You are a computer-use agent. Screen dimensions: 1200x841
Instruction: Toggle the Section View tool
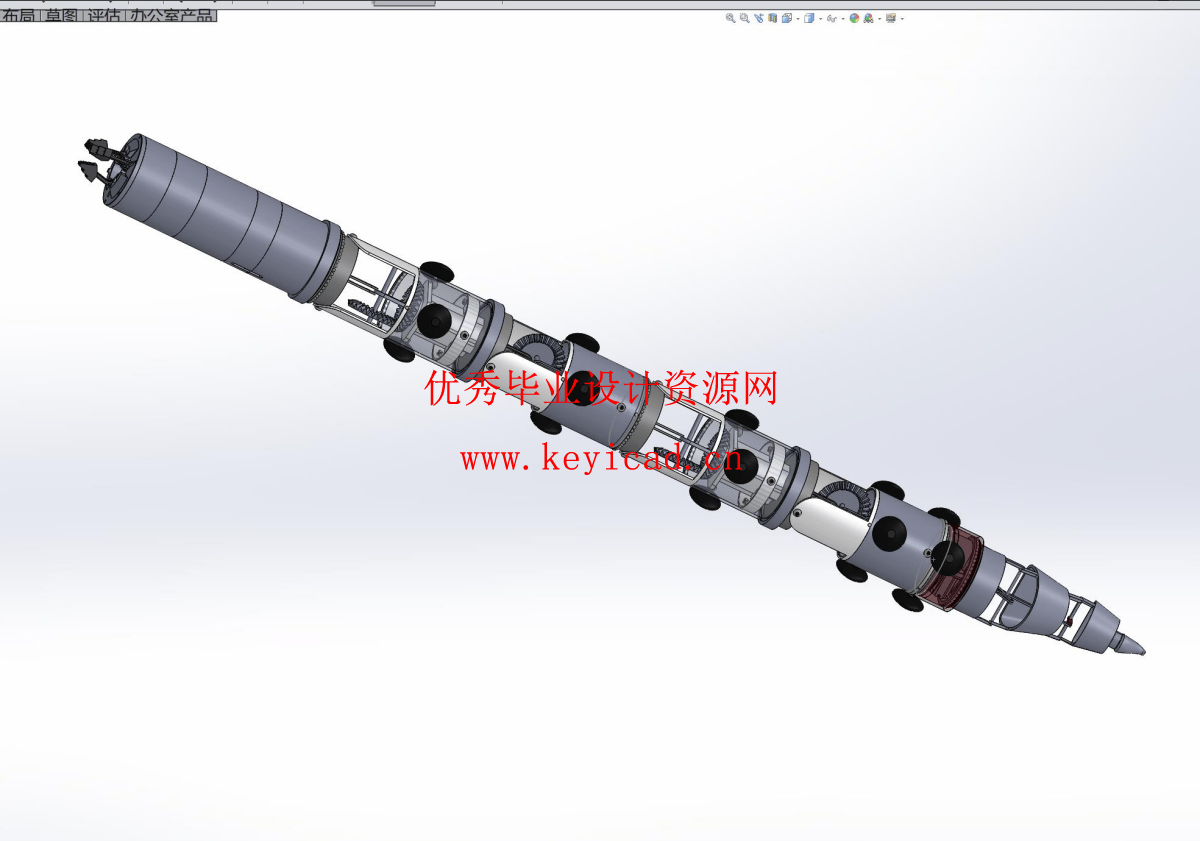point(773,18)
